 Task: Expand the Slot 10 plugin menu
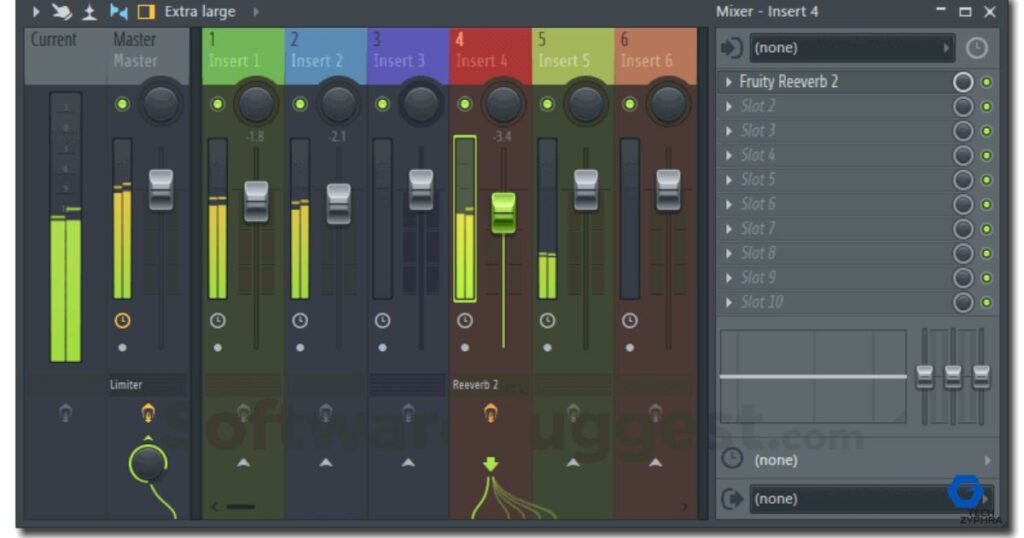[729, 302]
